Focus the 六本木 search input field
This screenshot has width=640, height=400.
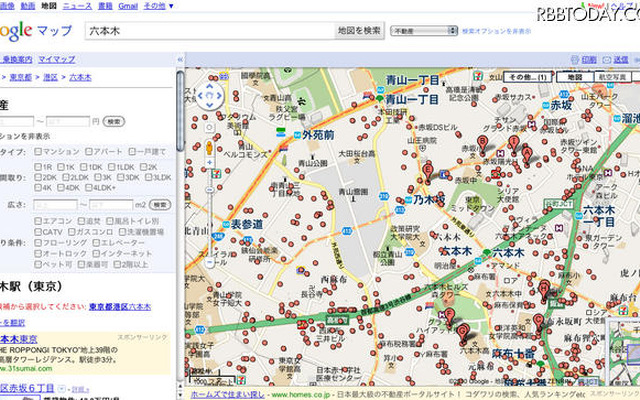(210, 31)
